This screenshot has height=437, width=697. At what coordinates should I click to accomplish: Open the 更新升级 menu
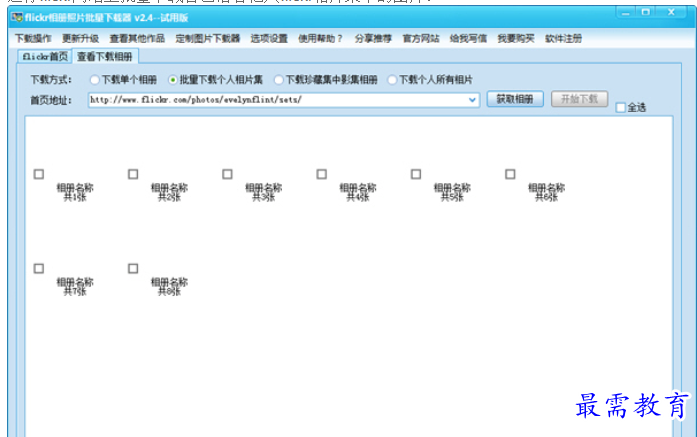80,39
